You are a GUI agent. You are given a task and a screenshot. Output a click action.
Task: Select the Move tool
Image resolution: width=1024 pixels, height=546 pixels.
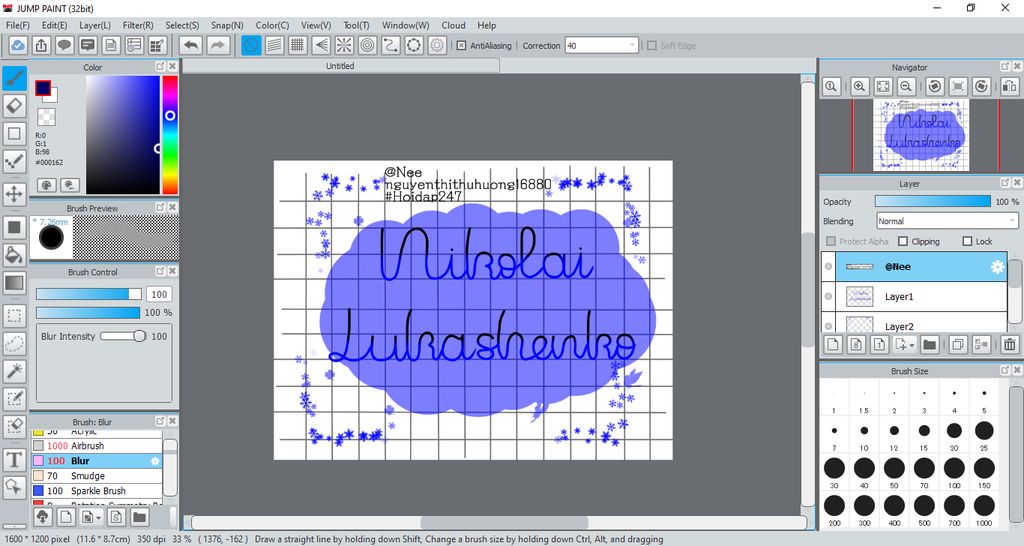point(14,194)
